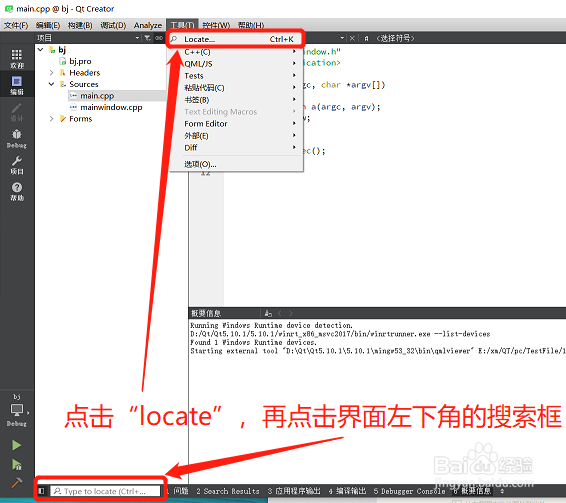Screen dimensions: 566x503
Task: Expand the Headers folder
Action: pos(51,73)
